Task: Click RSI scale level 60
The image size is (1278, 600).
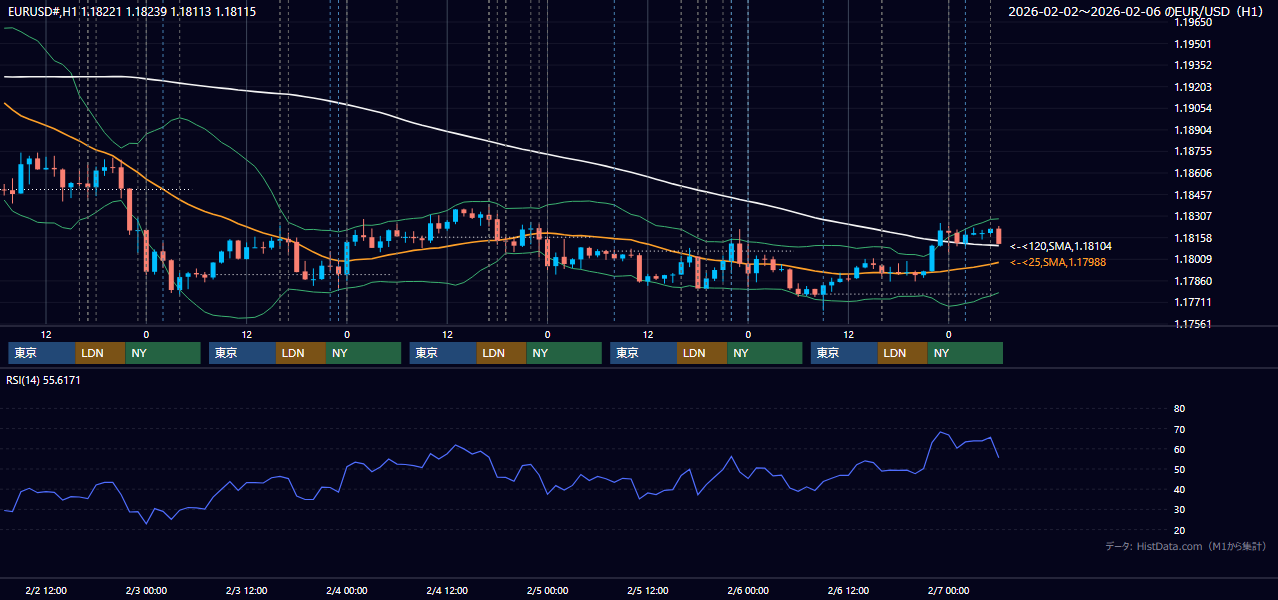Action: pyautogui.click(x=1179, y=449)
